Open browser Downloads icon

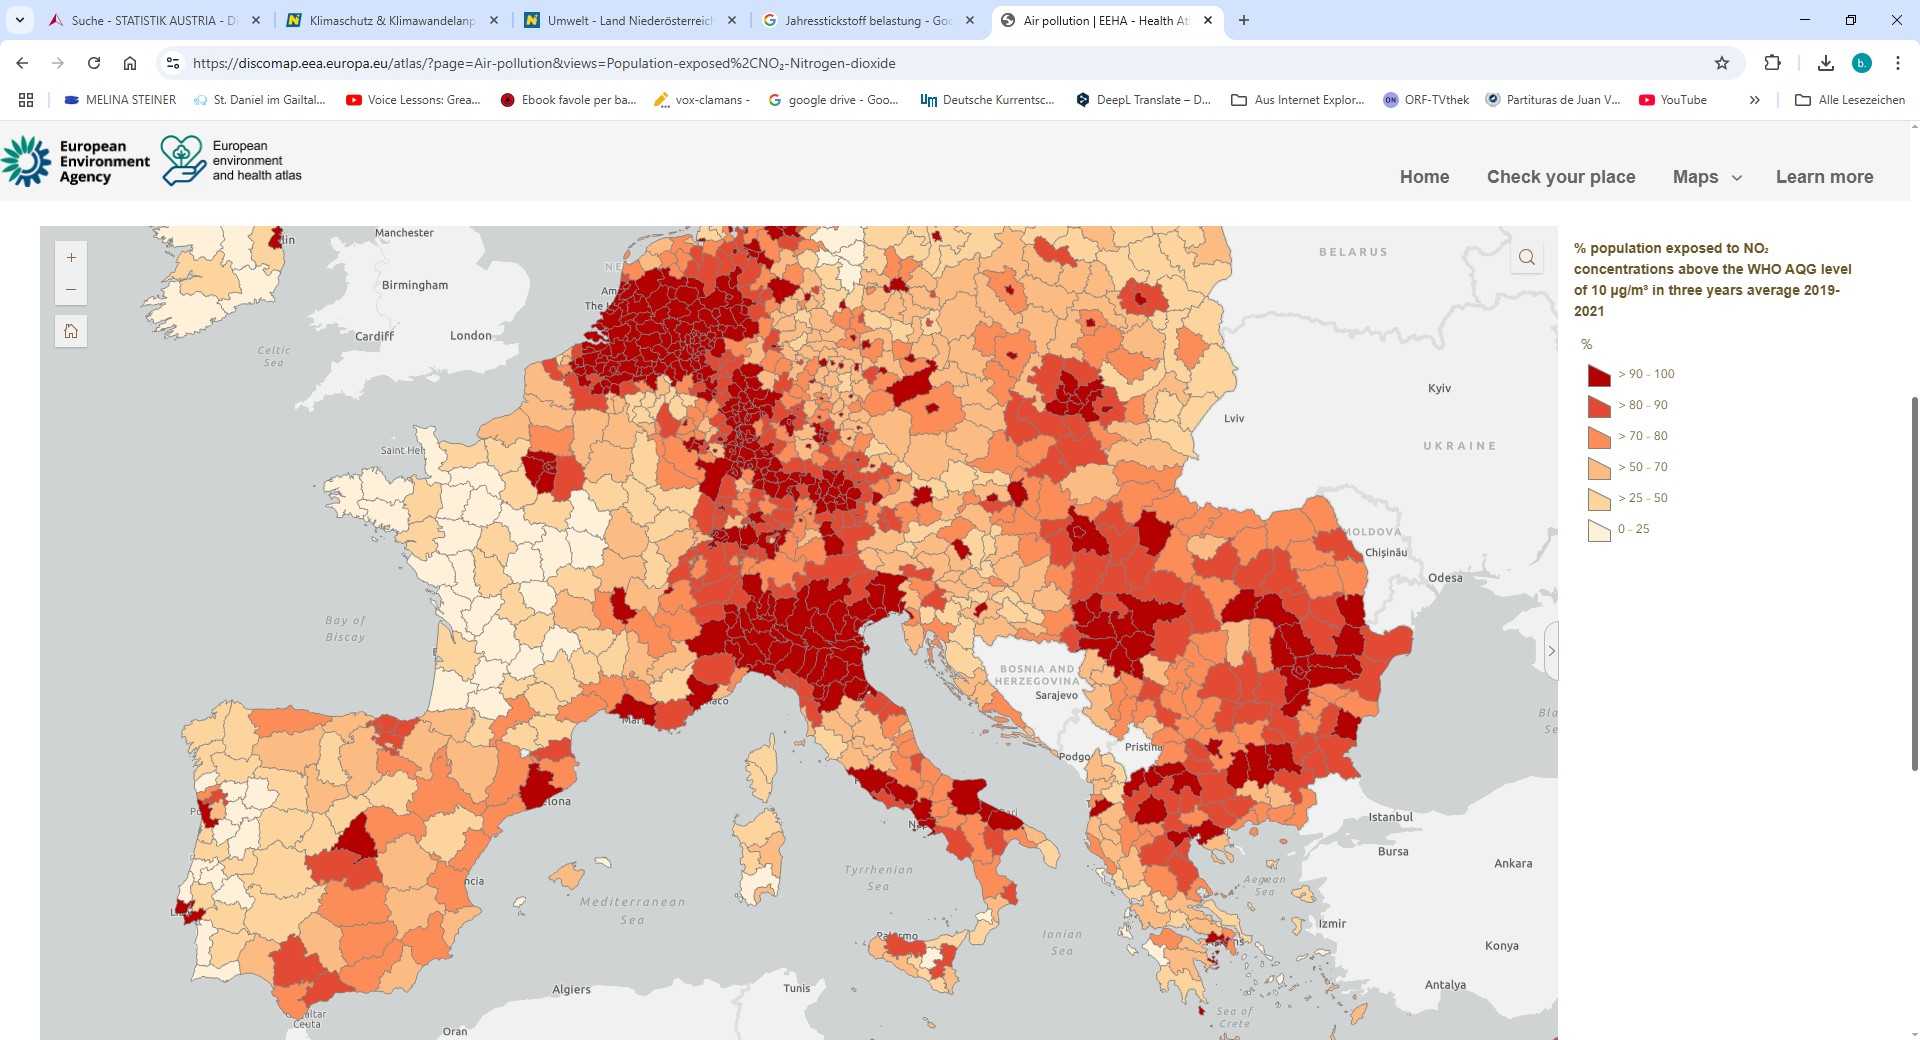pos(1826,62)
